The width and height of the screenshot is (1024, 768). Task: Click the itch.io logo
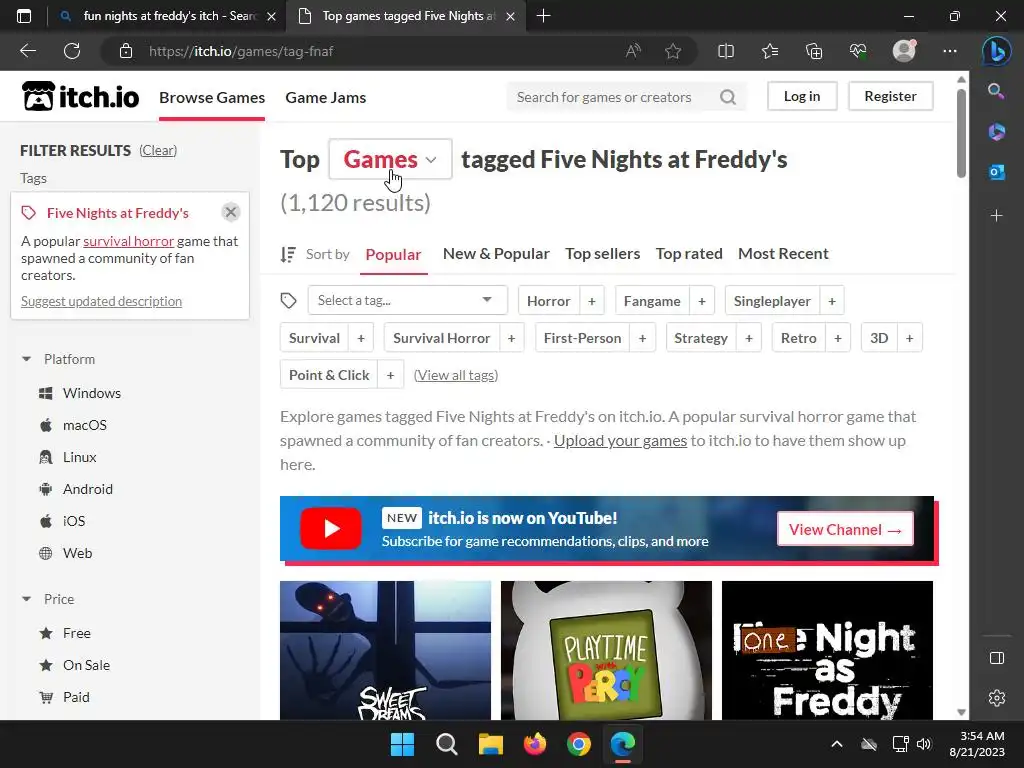tap(80, 97)
